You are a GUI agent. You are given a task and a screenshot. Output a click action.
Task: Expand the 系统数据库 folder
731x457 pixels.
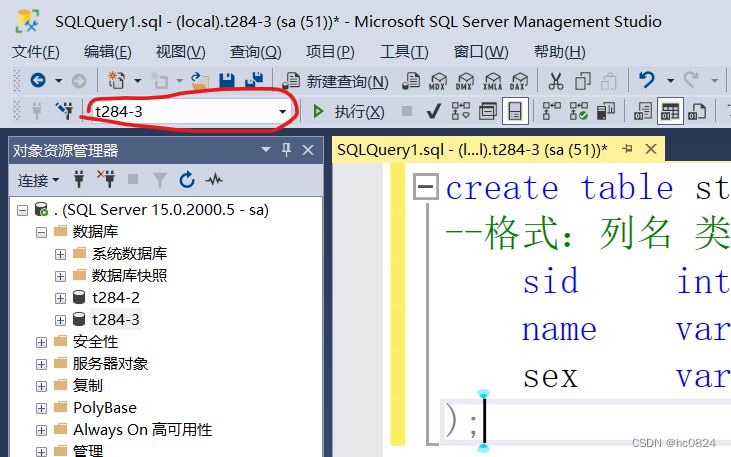click(x=60, y=254)
